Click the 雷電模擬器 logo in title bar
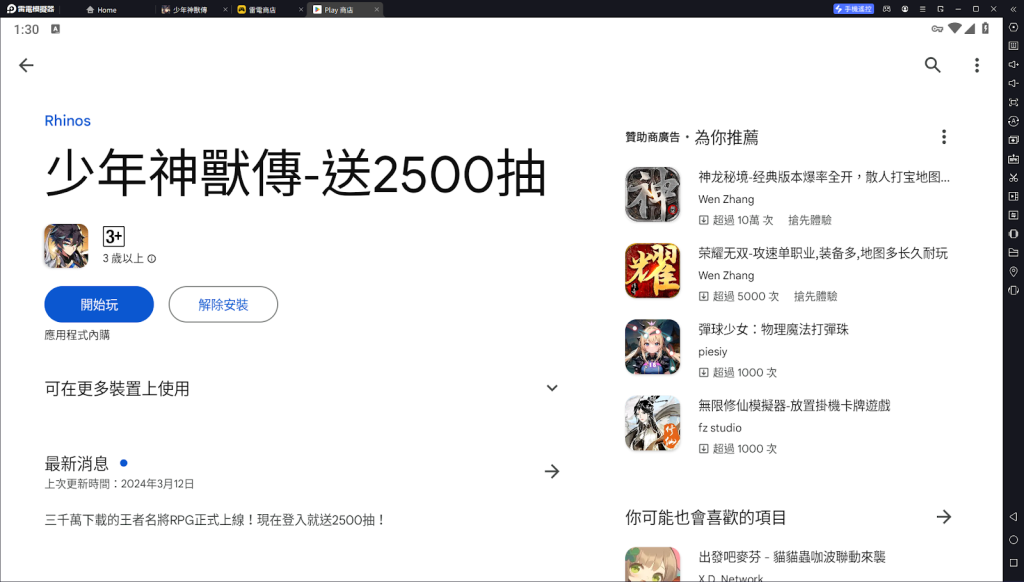 pyautogui.click(x=30, y=9)
